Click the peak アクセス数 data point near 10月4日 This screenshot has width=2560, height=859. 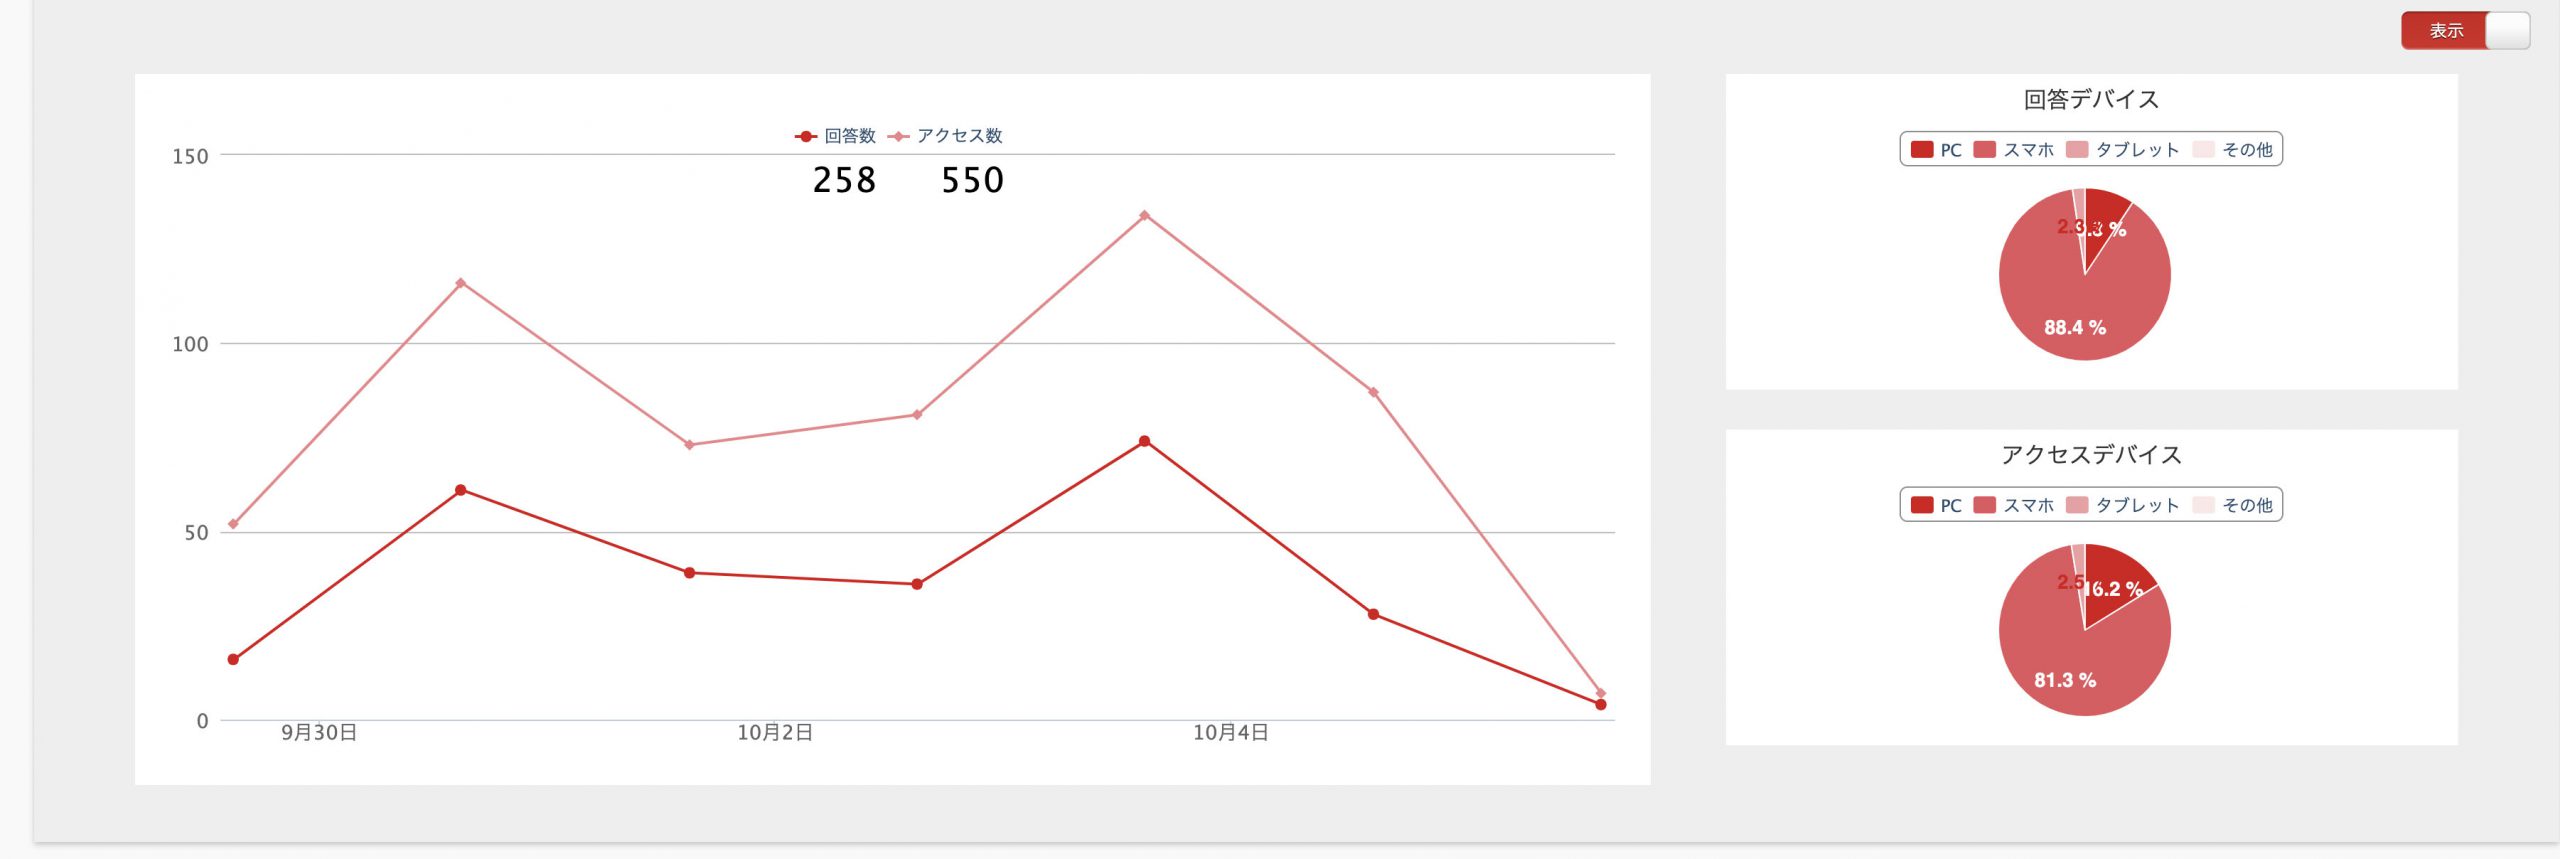pyautogui.click(x=1144, y=215)
